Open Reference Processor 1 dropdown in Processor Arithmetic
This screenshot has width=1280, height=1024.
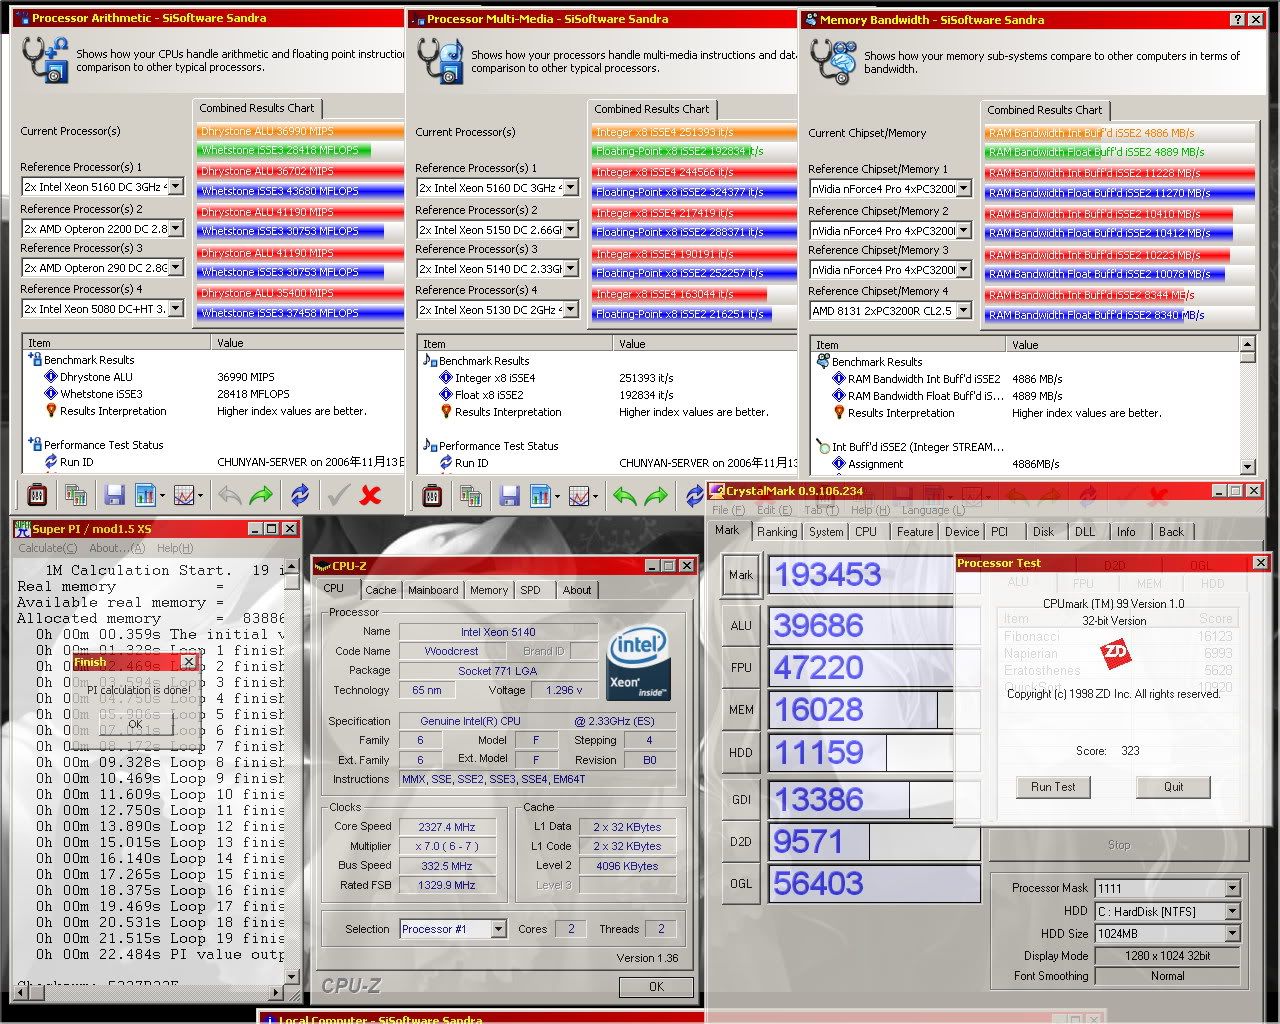click(176, 186)
